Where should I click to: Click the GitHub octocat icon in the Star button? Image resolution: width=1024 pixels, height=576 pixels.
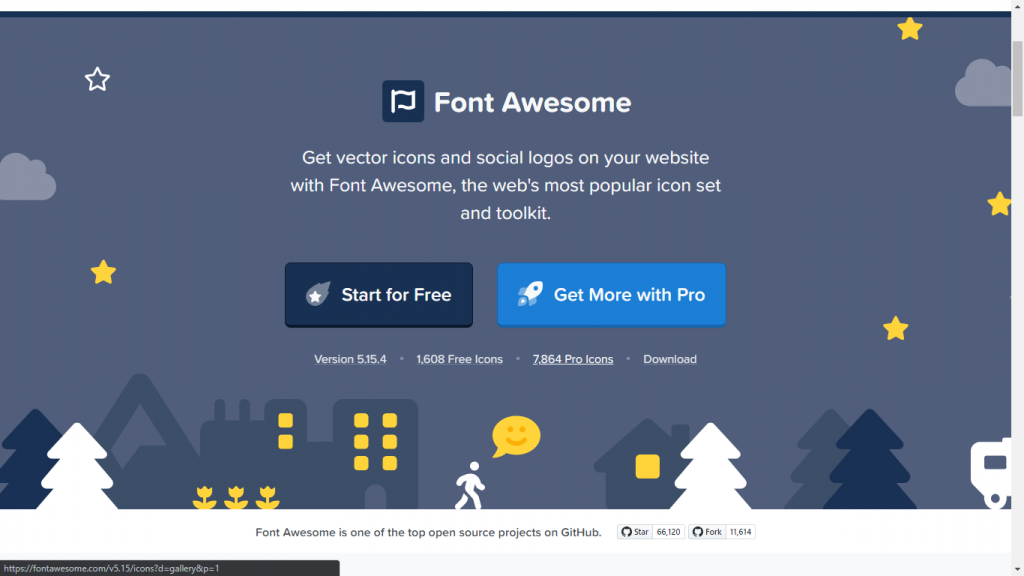coord(626,532)
